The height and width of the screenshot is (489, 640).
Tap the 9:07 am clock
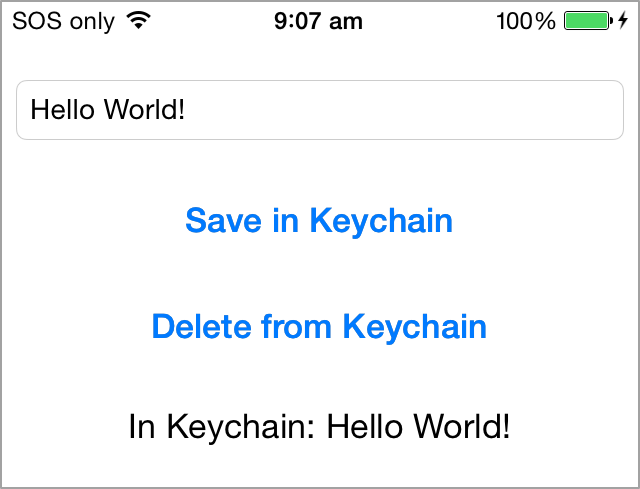[x=319, y=21]
